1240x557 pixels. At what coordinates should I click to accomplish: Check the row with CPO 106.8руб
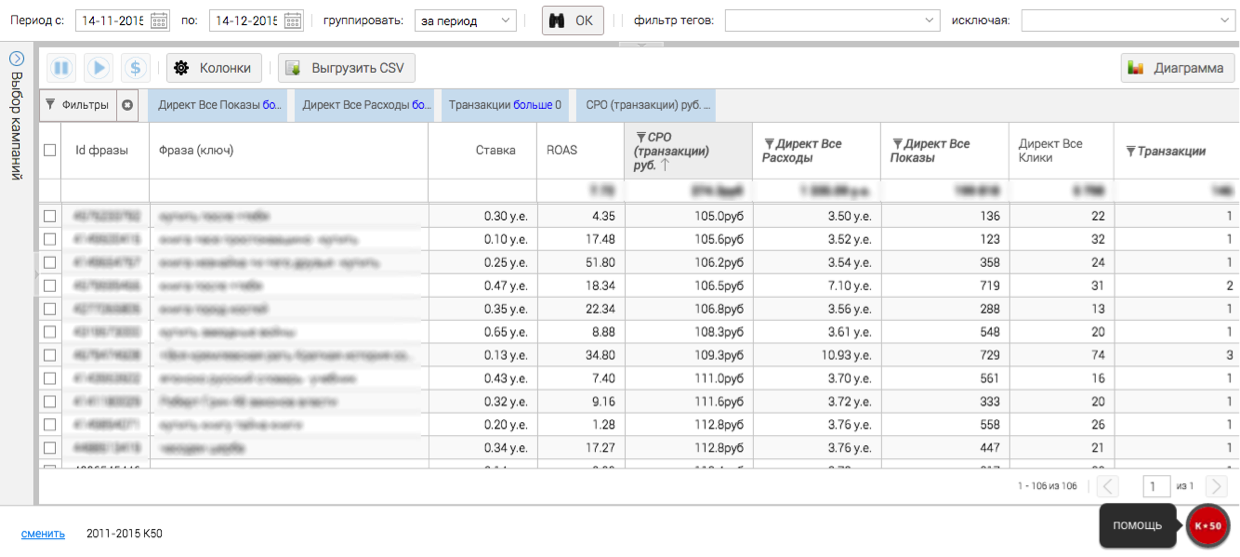coord(50,309)
